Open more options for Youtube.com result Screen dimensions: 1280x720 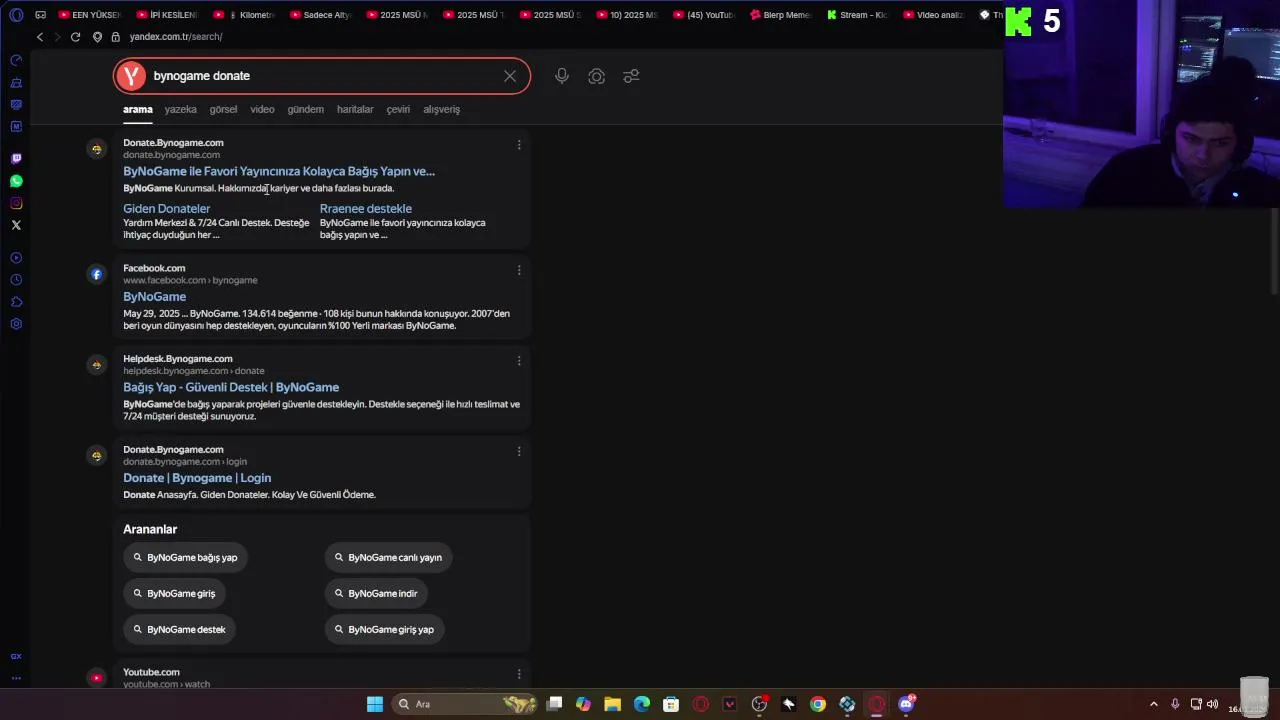pos(519,675)
